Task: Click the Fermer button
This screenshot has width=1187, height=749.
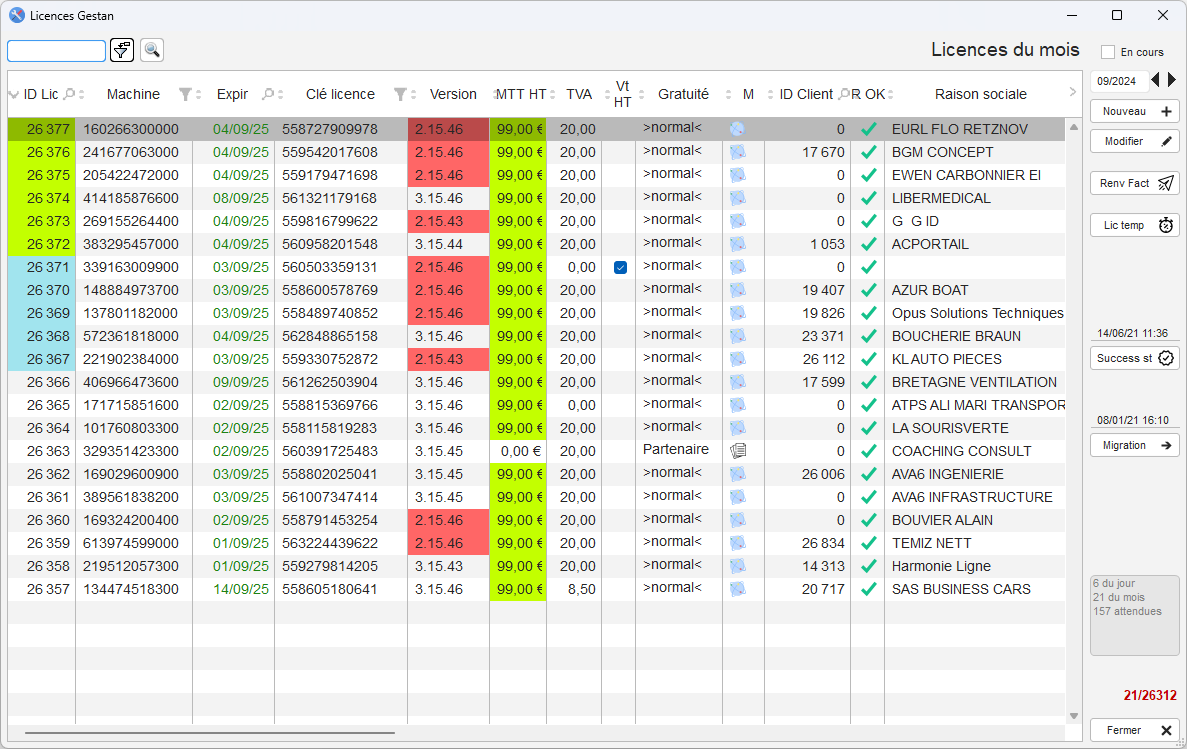Action: (x=1134, y=730)
